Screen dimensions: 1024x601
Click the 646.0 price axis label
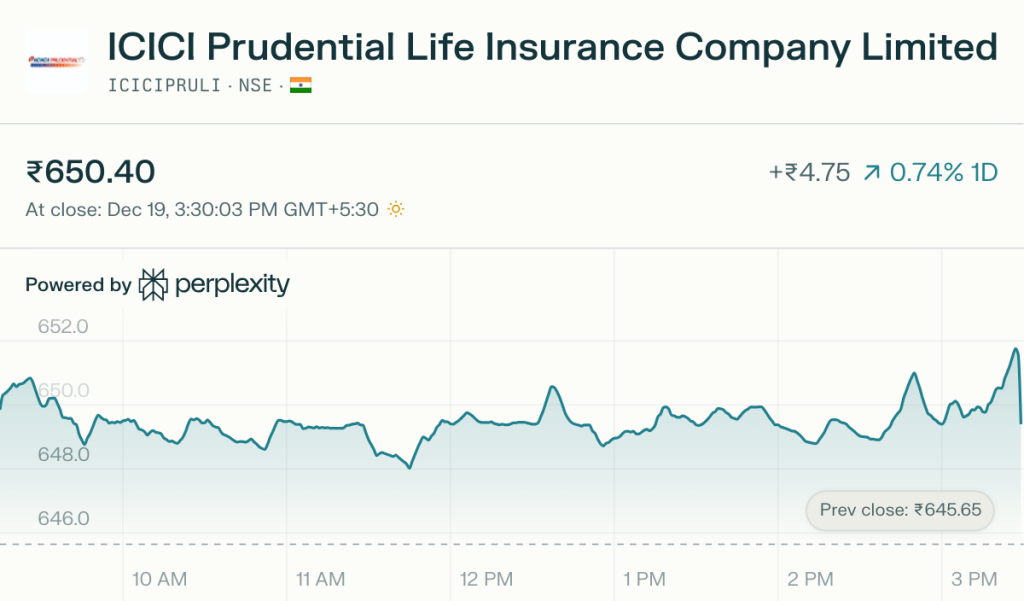pos(64,518)
